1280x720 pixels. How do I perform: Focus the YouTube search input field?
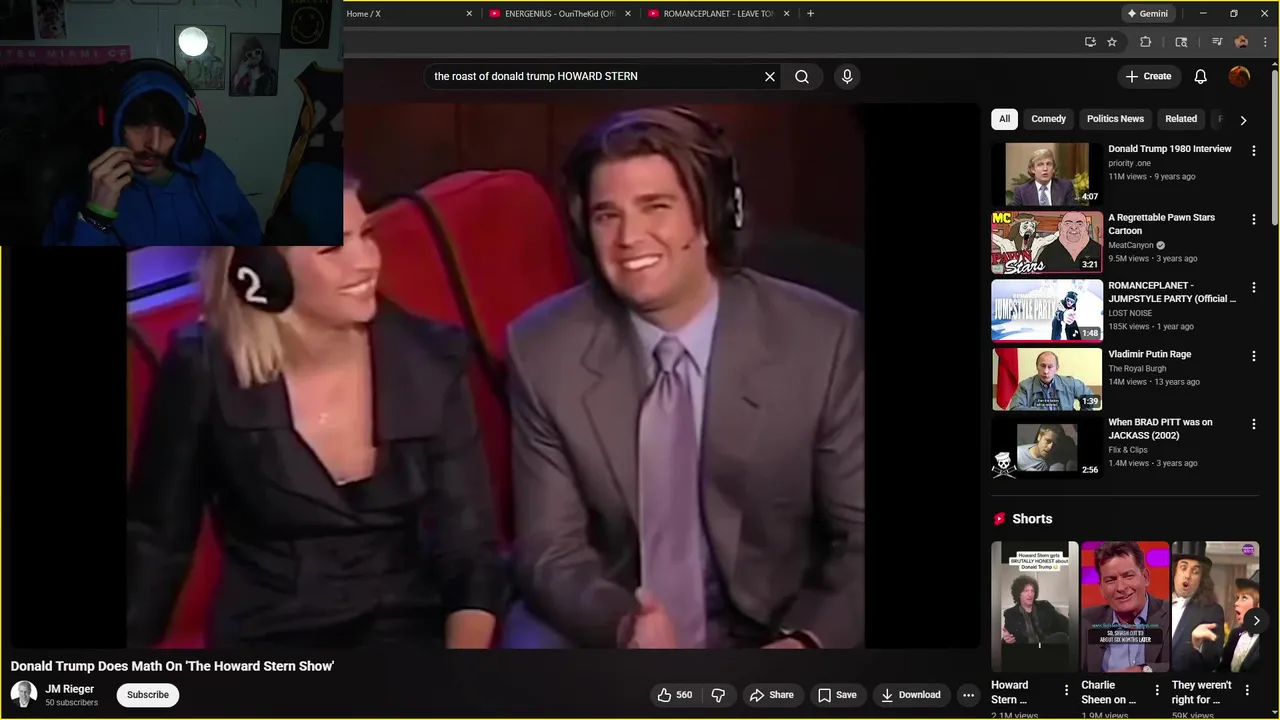click(x=595, y=76)
